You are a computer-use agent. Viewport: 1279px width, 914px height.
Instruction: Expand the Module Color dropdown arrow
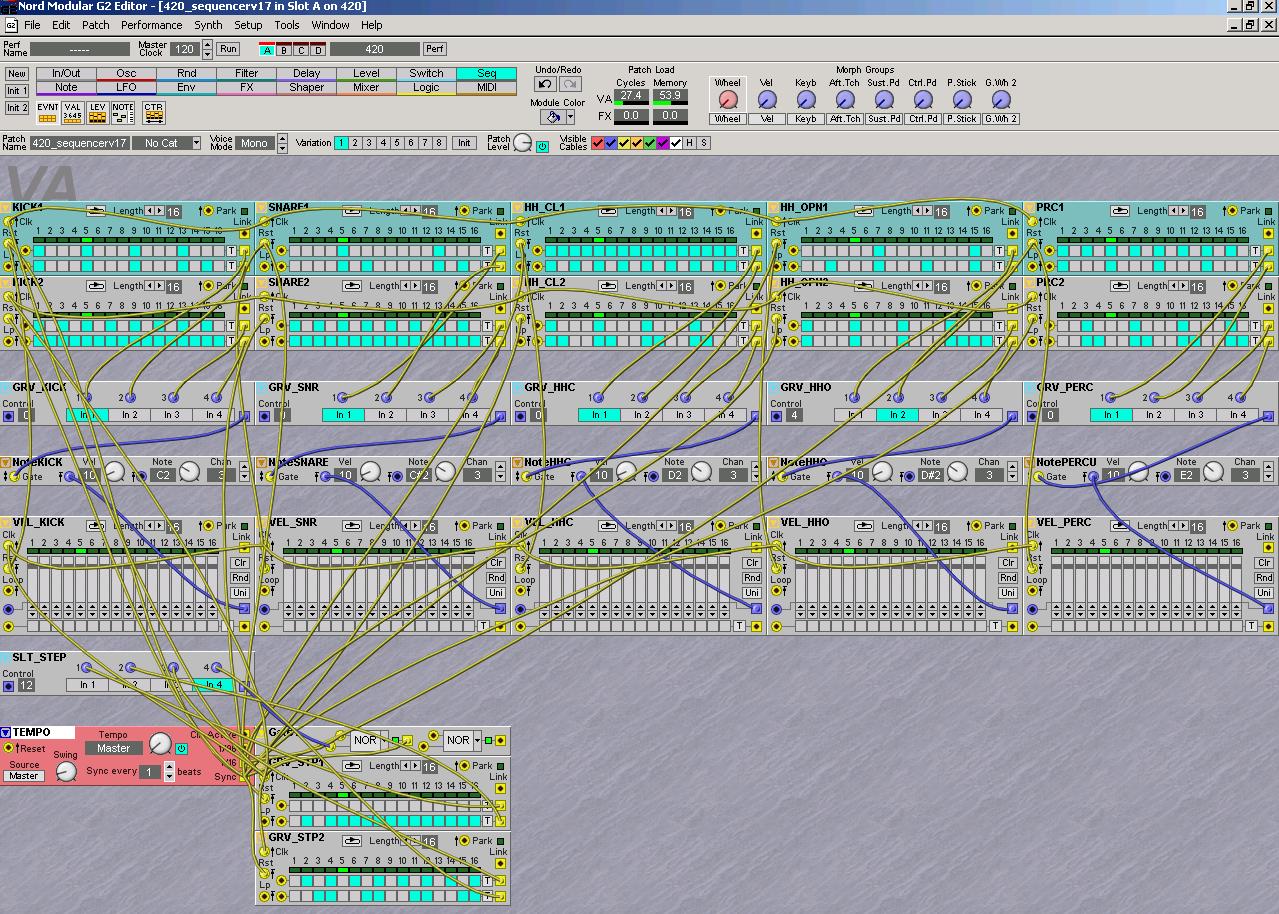coord(570,117)
